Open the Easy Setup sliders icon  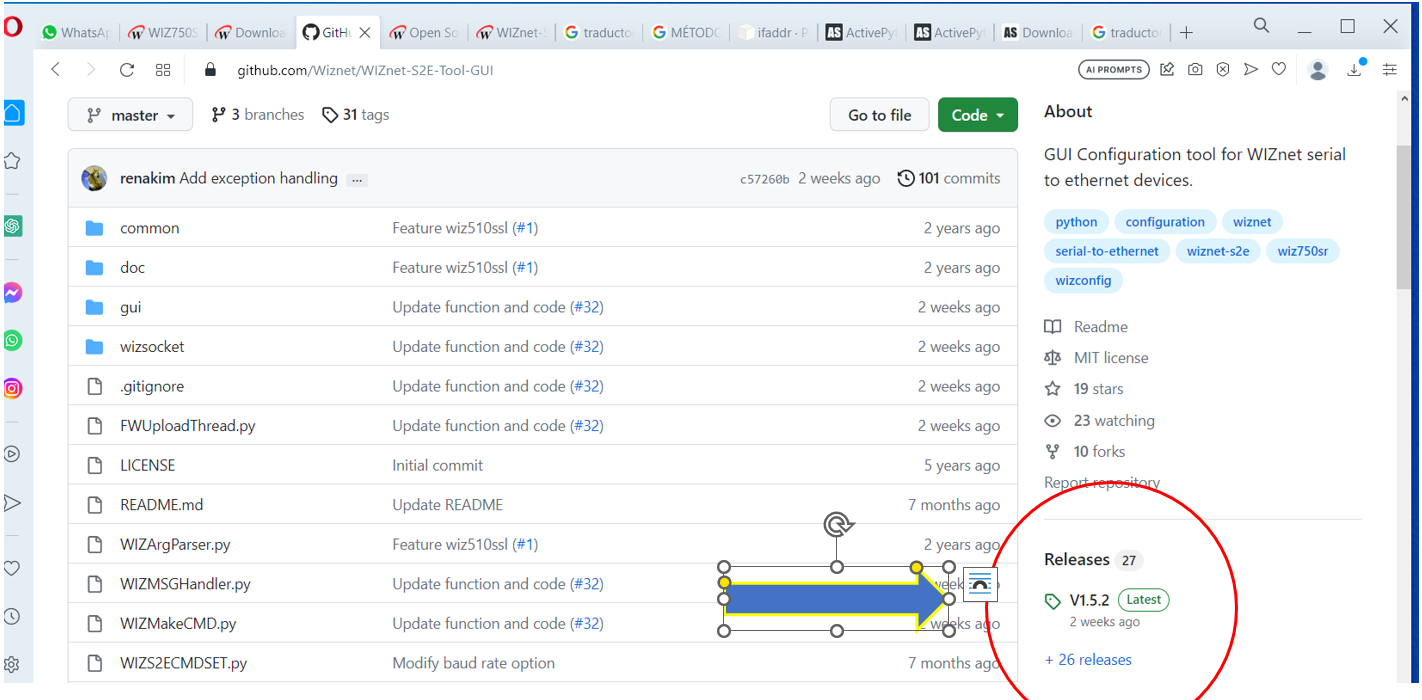click(x=1390, y=70)
